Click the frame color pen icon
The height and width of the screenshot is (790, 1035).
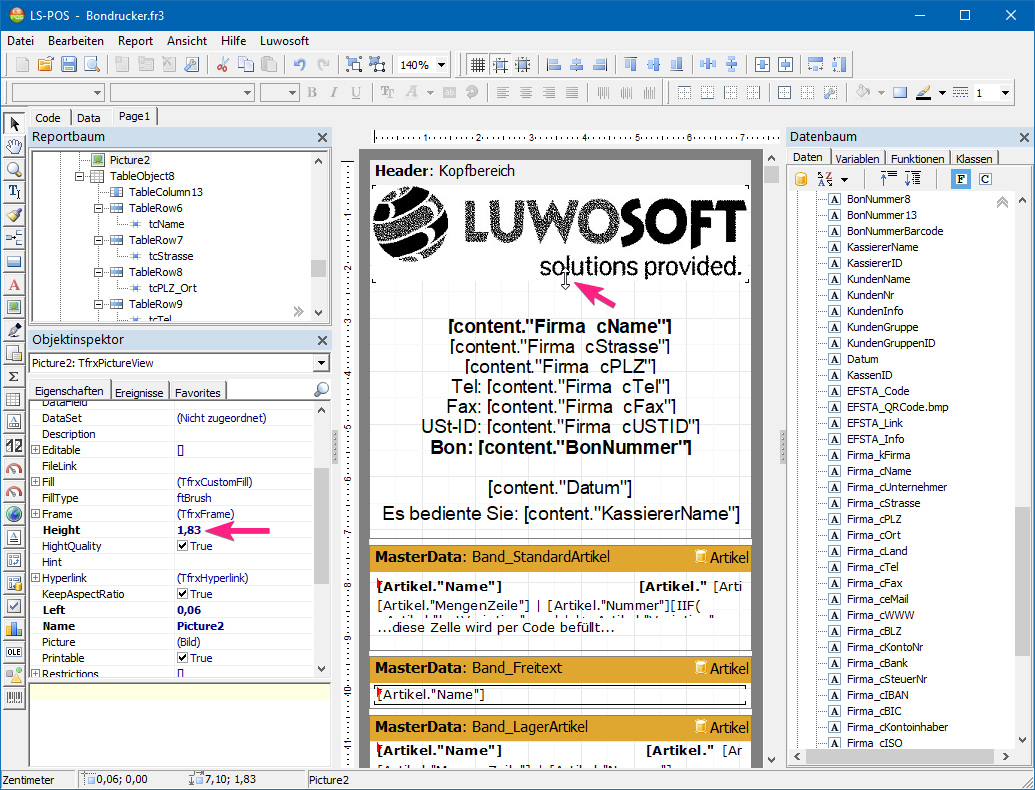pos(923,93)
